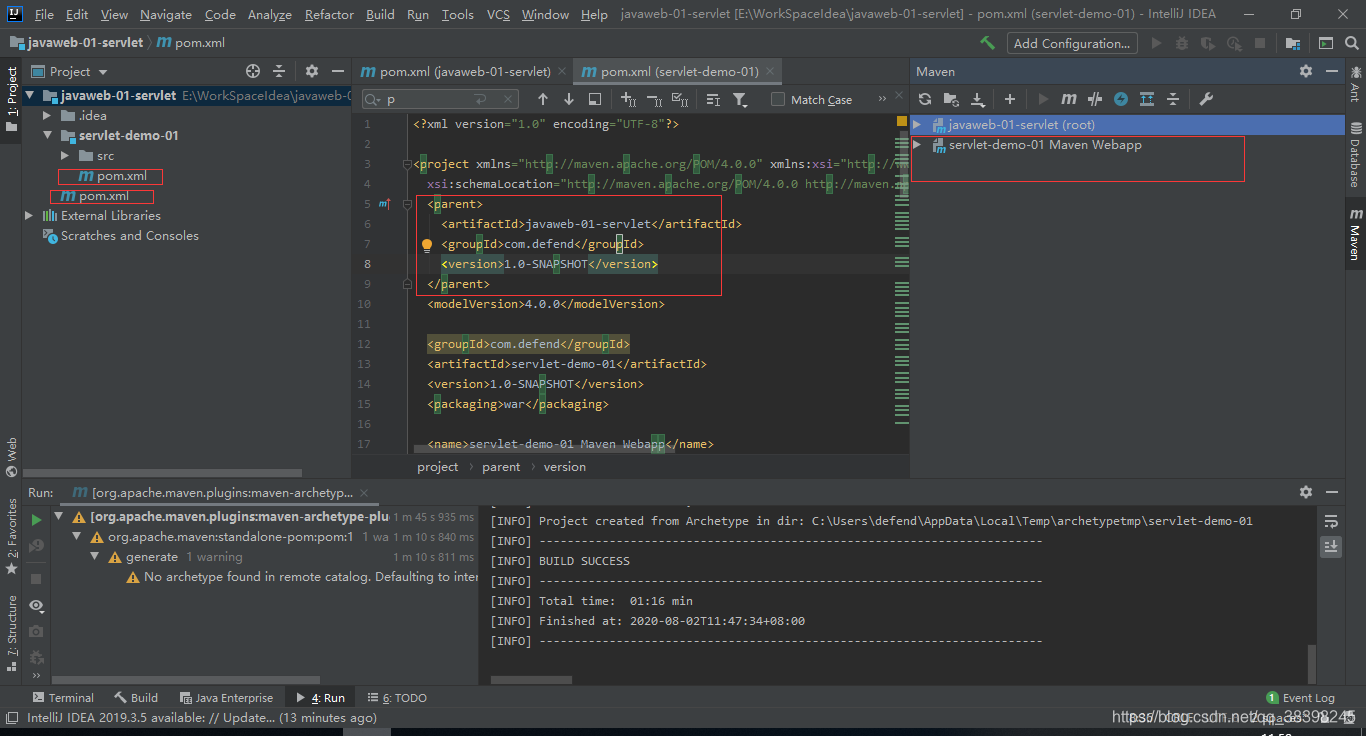Collapse servlet-demo-01 module folder

tap(47, 136)
